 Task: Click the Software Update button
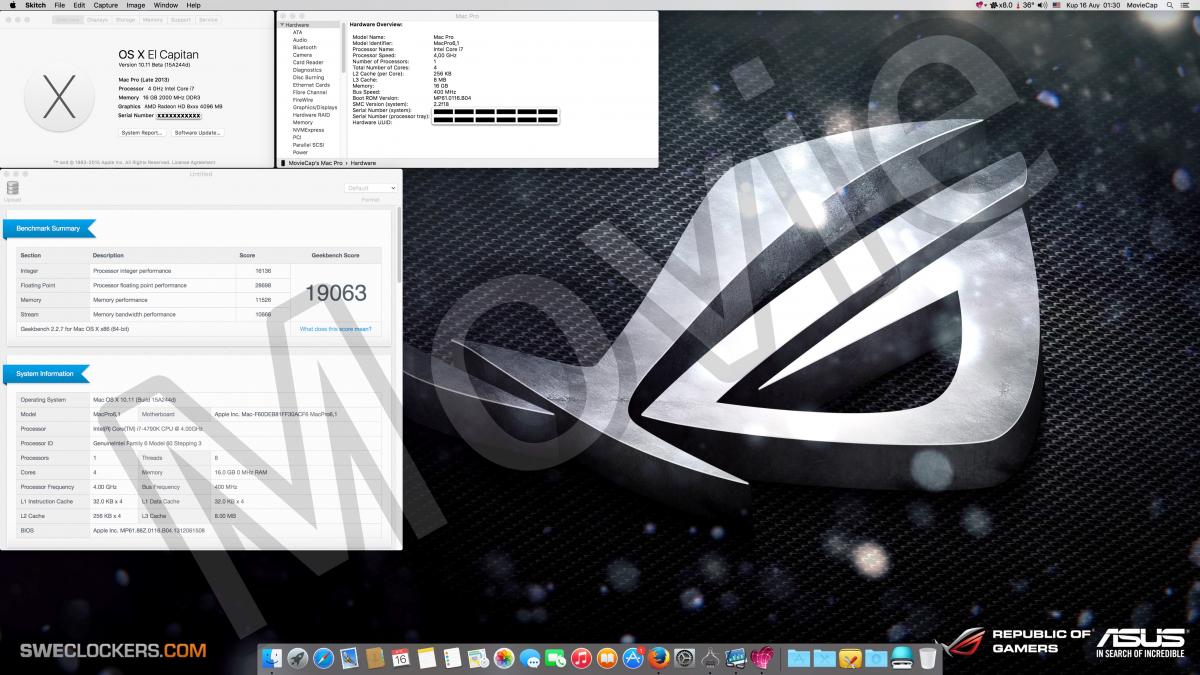[197, 132]
